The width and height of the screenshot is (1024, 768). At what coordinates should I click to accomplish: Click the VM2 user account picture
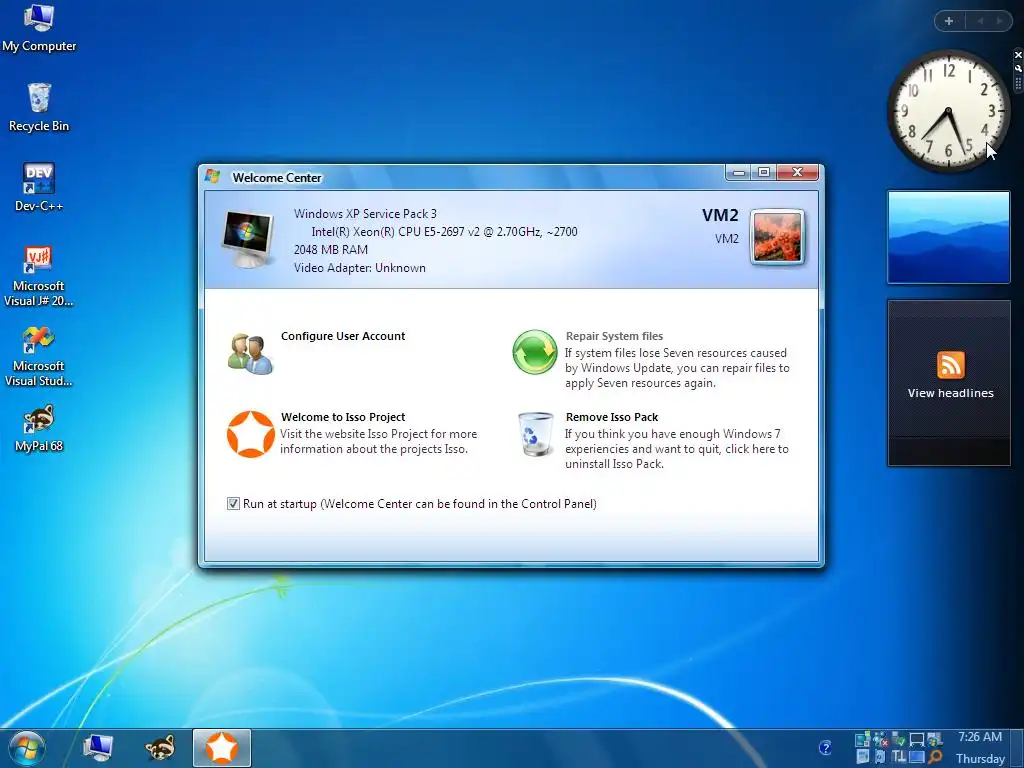[x=776, y=237]
